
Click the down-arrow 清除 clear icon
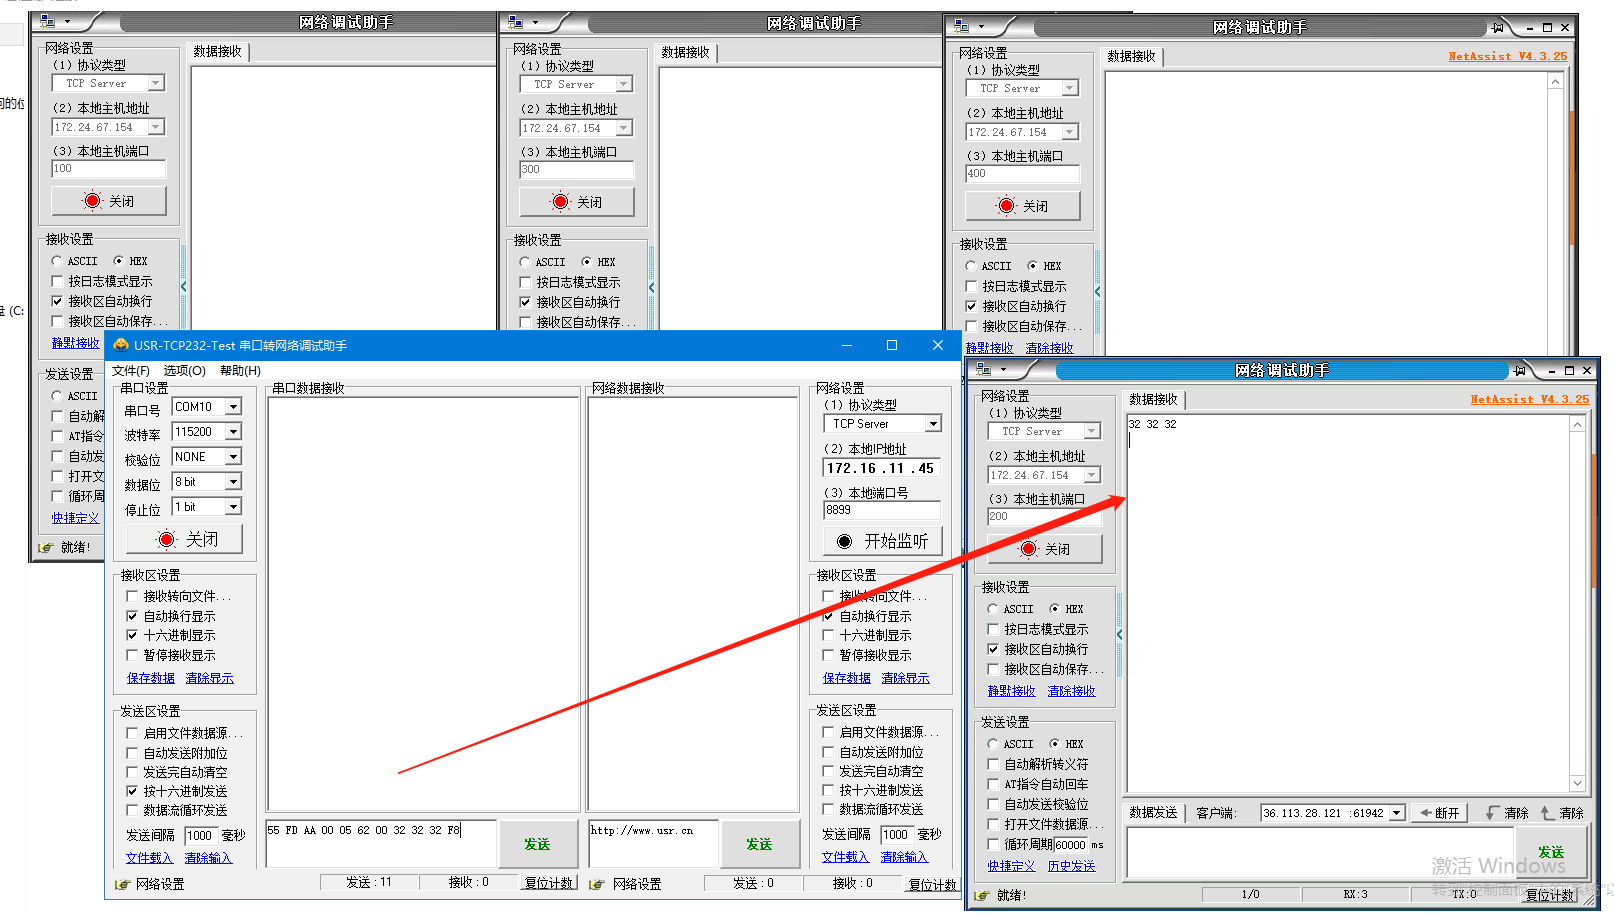(x=1493, y=813)
